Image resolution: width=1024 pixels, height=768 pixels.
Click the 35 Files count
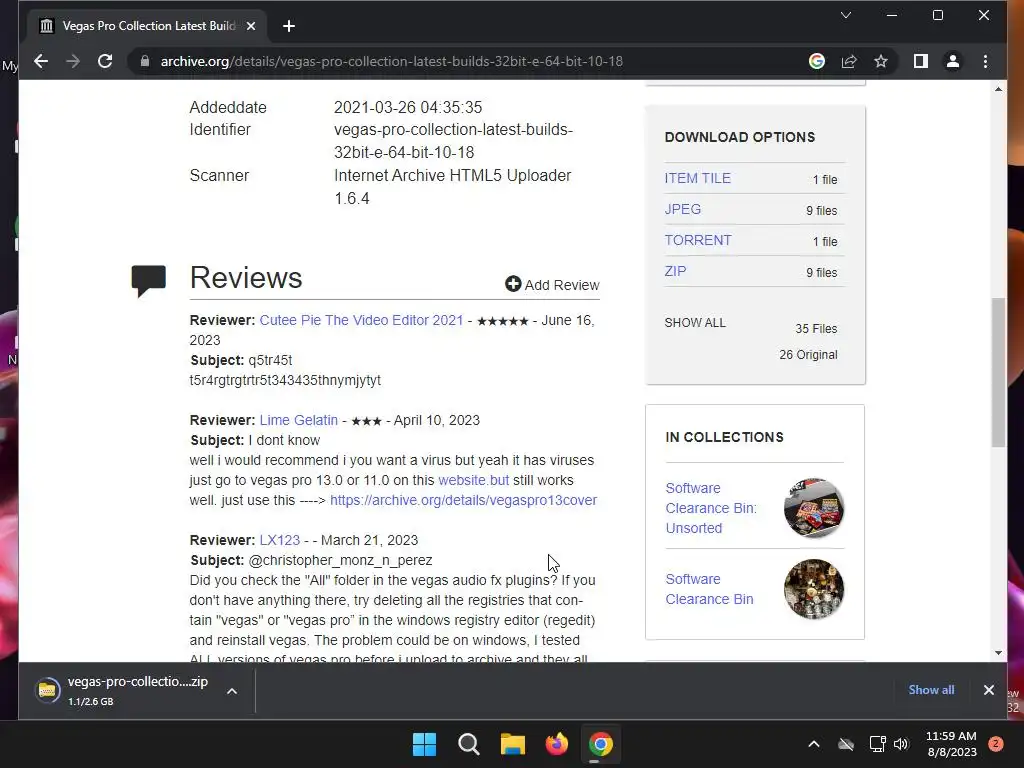pyautogui.click(x=816, y=328)
